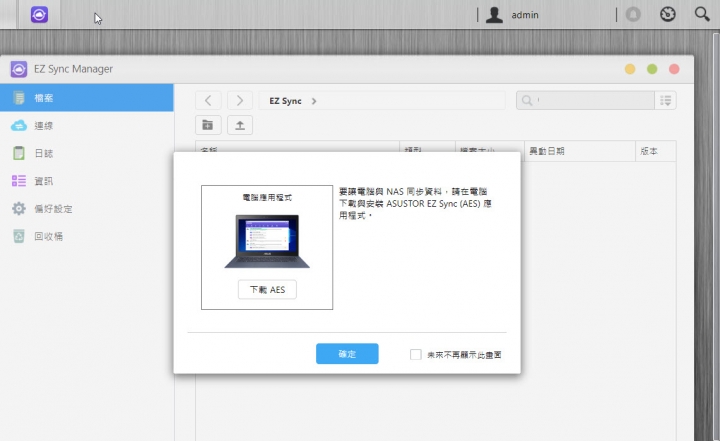Select 檔案 in the sidebar
The width and height of the screenshot is (720, 441).
coord(87,98)
